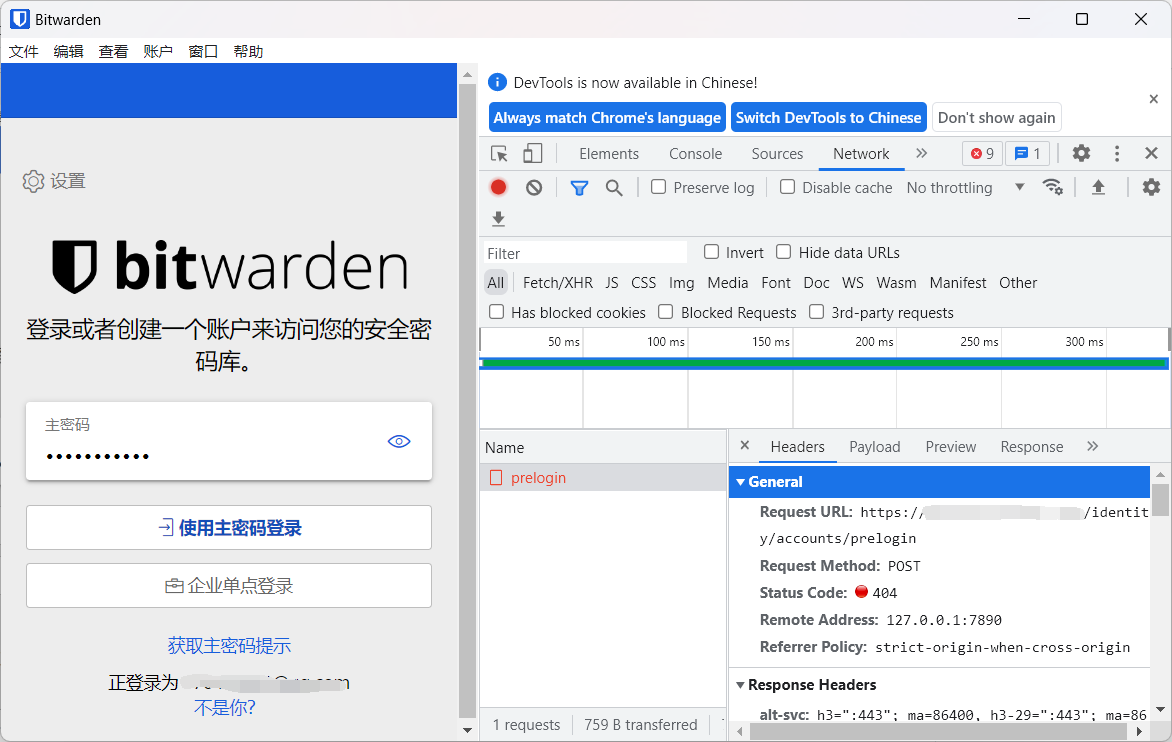Open the 账户 menu
Screen dimensions: 1172x742
click(158, 52)
